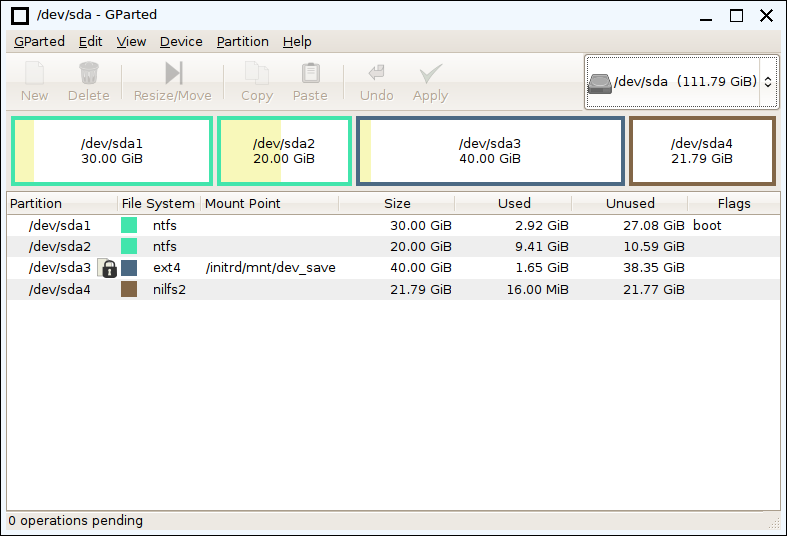The image size is (787, 536).
Task: Click the brown nilfs2 swatch for /dev/sda4
Action: 129,289
